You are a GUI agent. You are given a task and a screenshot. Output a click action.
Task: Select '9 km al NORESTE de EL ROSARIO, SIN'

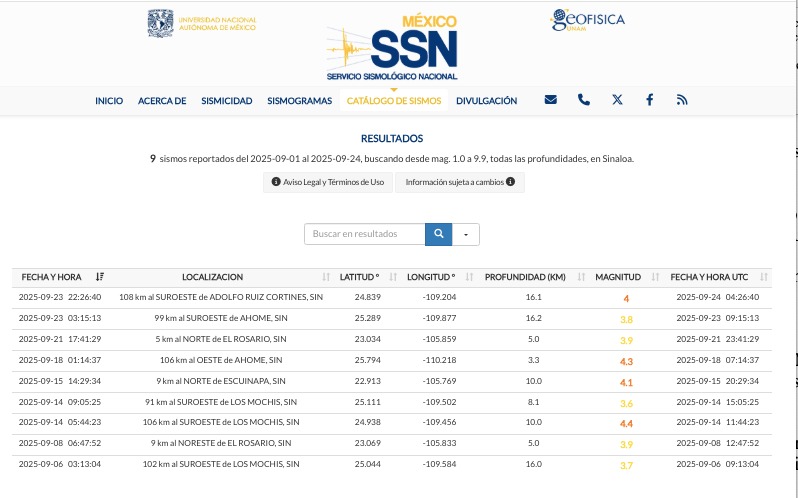click(221, 443)
